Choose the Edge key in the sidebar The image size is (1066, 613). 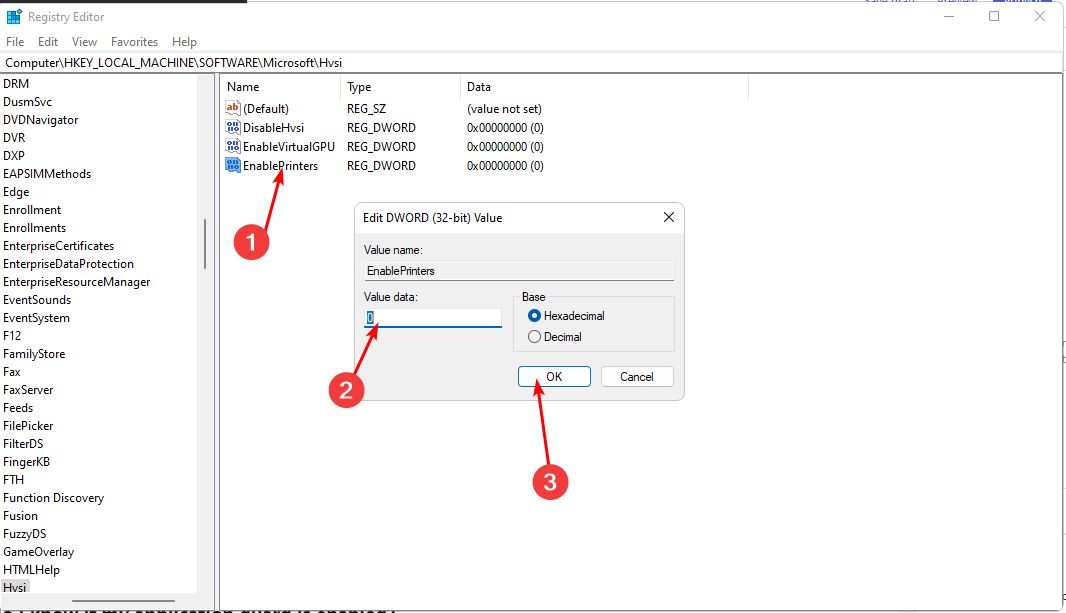[x=15, y=191]
